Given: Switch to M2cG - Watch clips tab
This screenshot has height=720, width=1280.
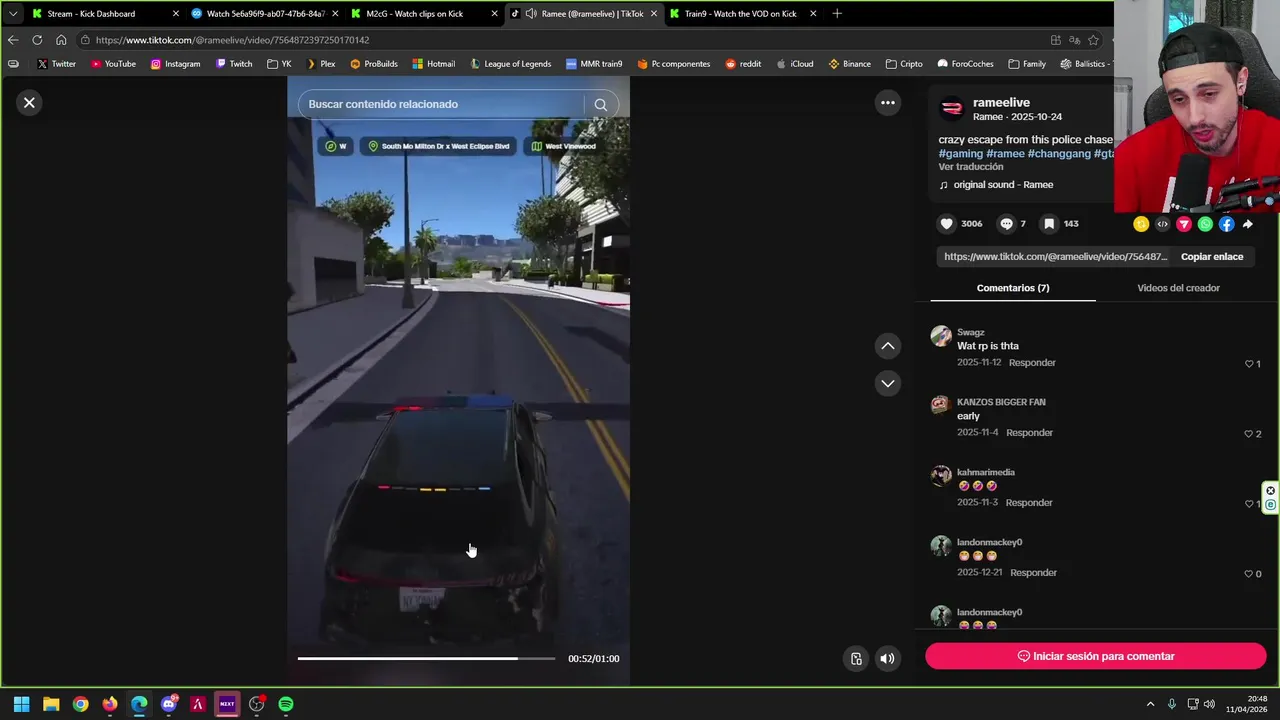Looking at the screenshot, I should [x=424, y=14].
